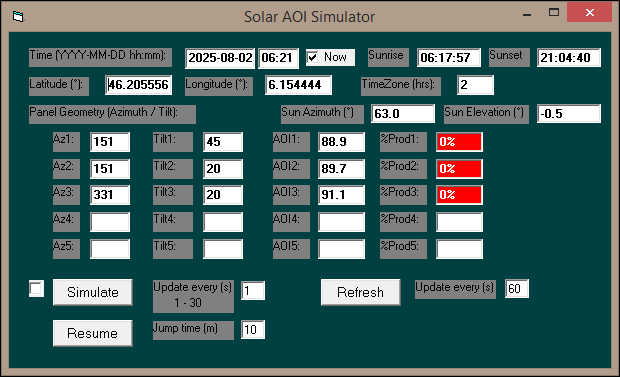
Task: Click the TimeZone input field
Action: [475, 85]
